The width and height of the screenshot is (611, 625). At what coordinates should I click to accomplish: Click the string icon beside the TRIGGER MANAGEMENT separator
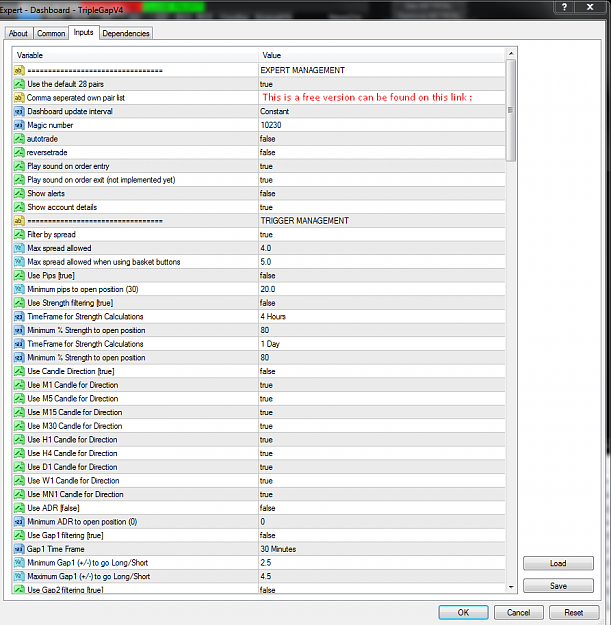[19, 221]
